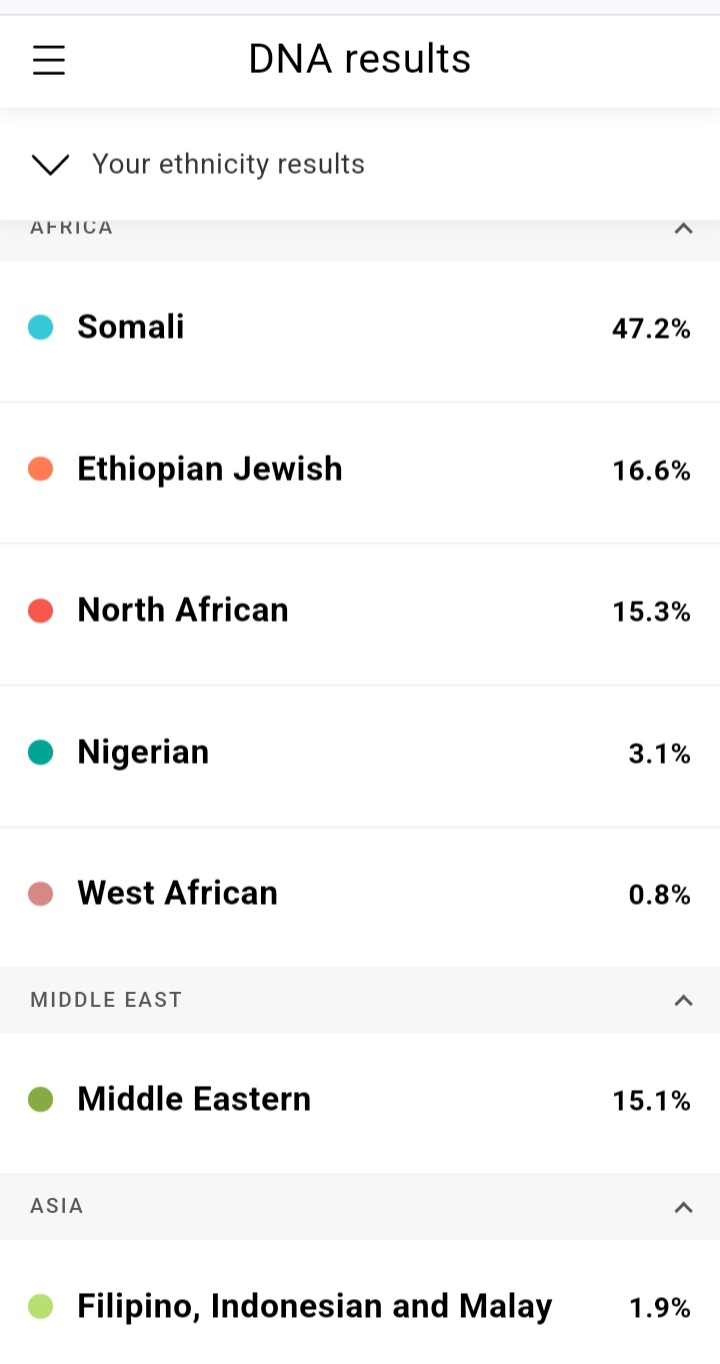The image size is (720, 1364).
Task: Click the light green Filipino dot
Action: [41, 1306]
